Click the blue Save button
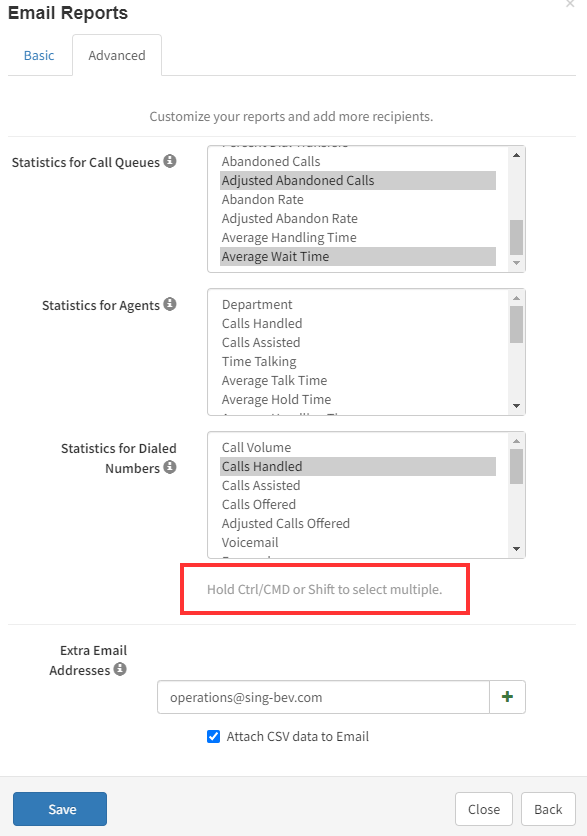This screenshot has width=587, height=836. point(60,809)
